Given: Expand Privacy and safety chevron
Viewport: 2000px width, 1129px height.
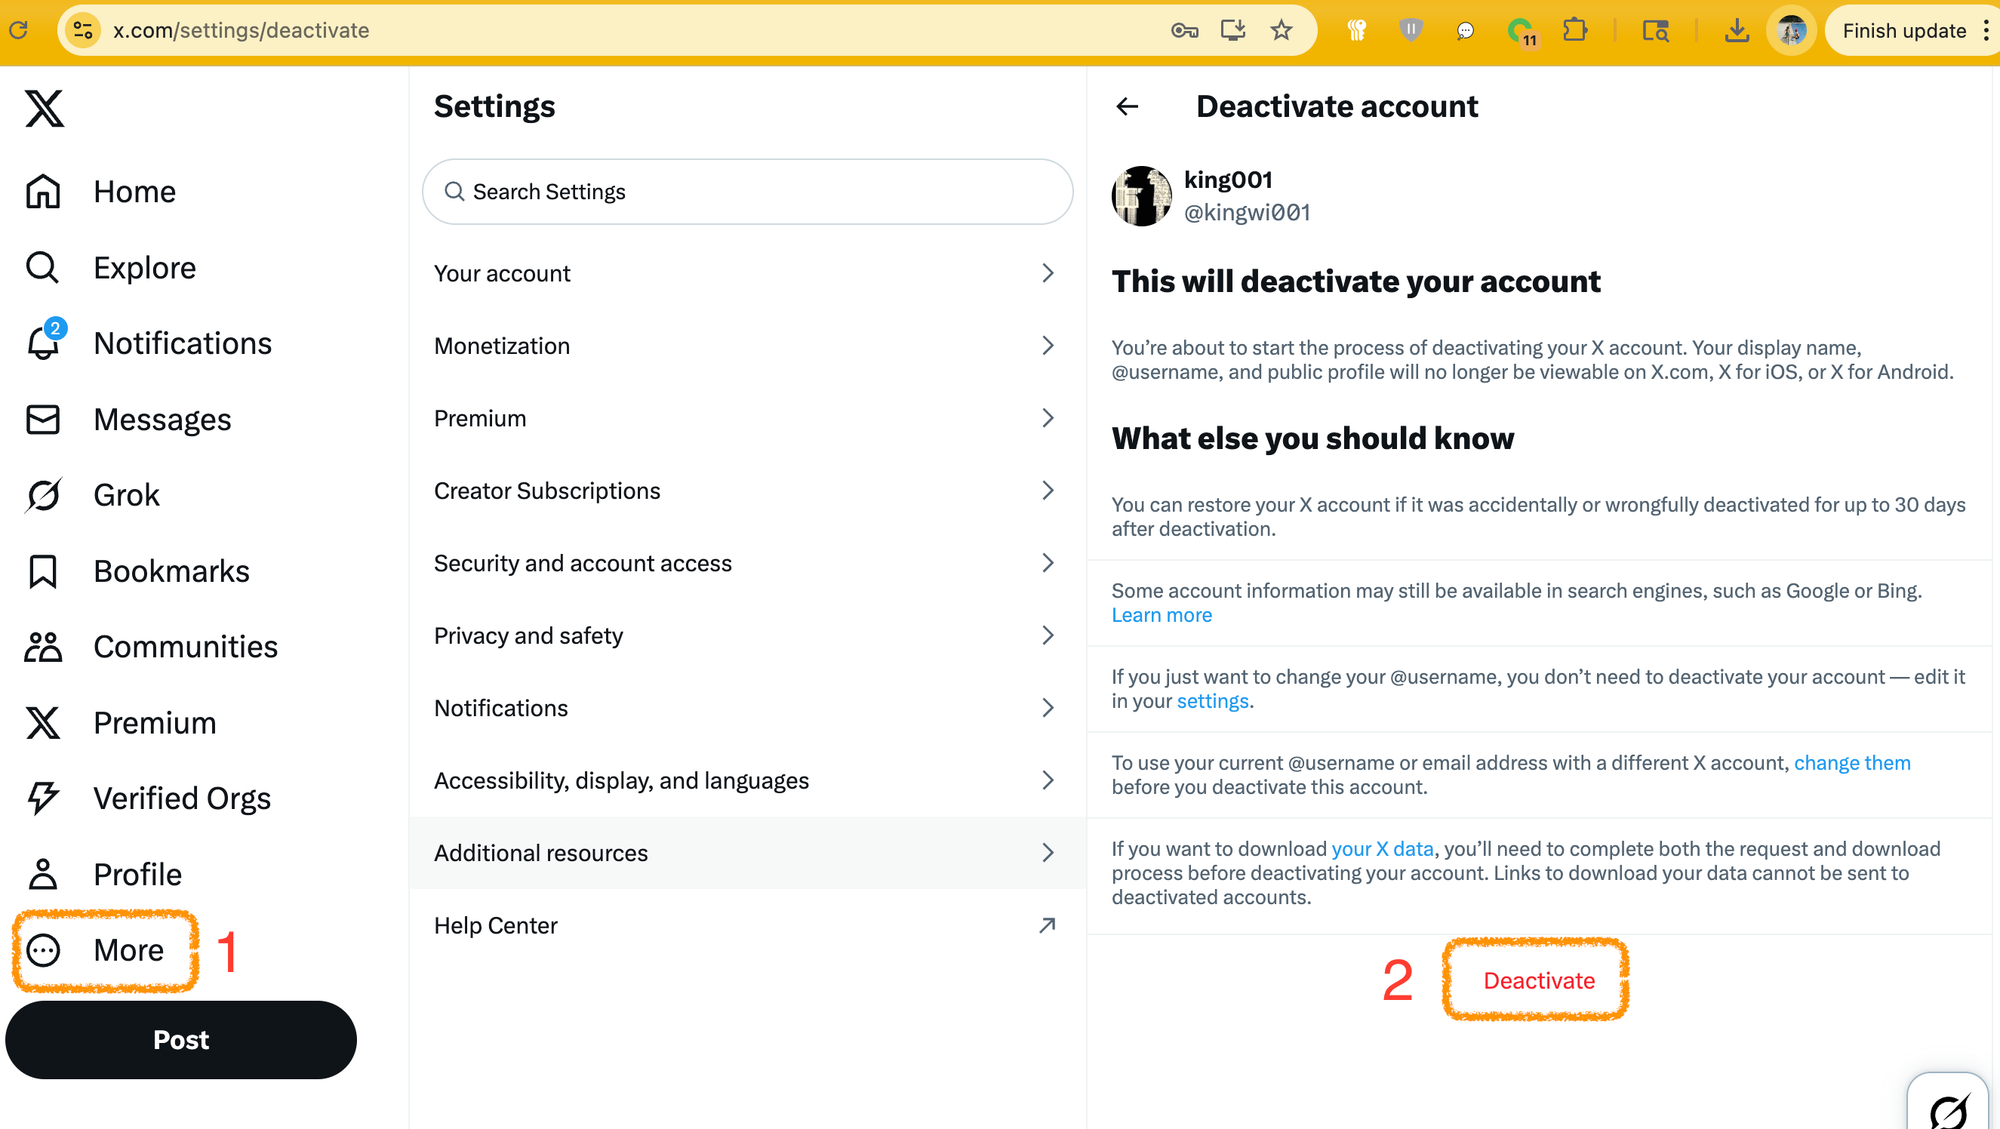Looking at the screenshot, I should coord(1048,635).
